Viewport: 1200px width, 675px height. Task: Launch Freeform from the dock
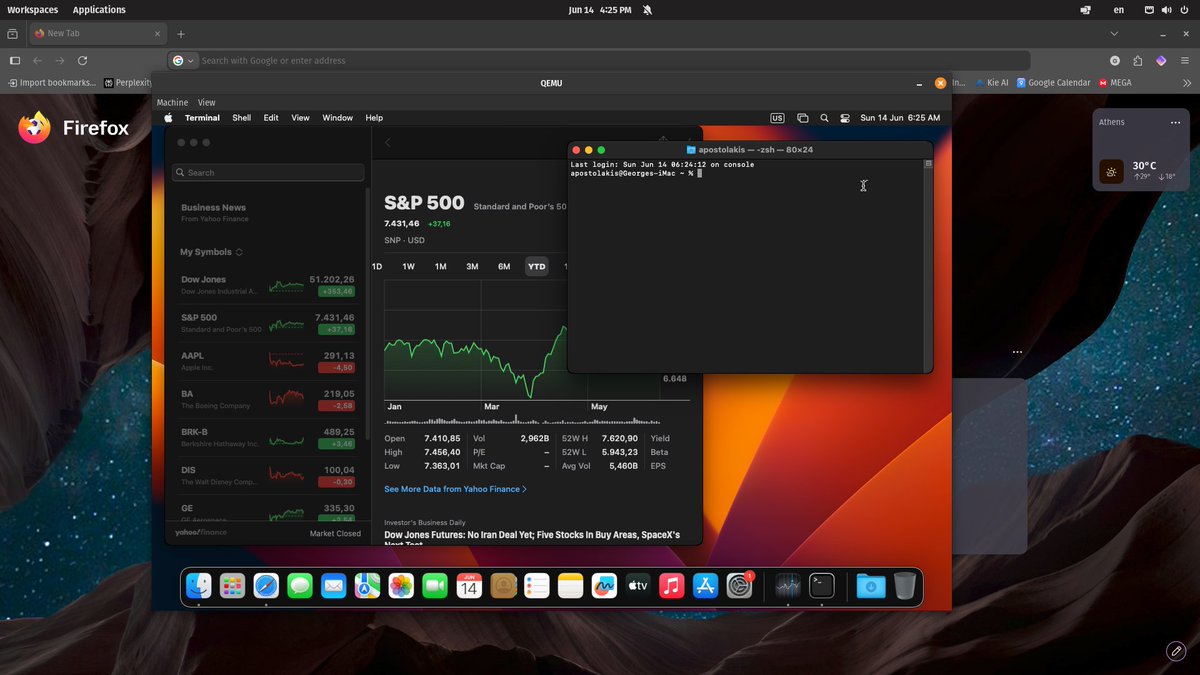(604, 586)
